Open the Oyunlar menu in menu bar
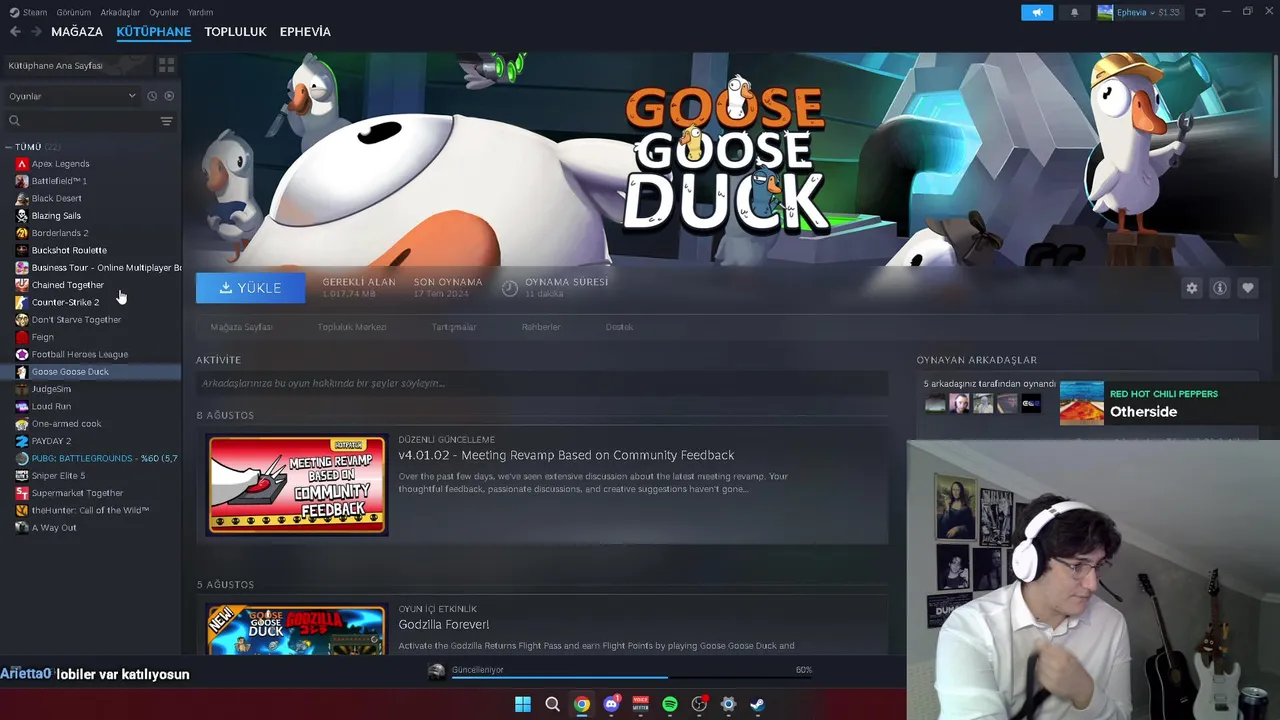The image size is (1280, 720). [164, 12]
